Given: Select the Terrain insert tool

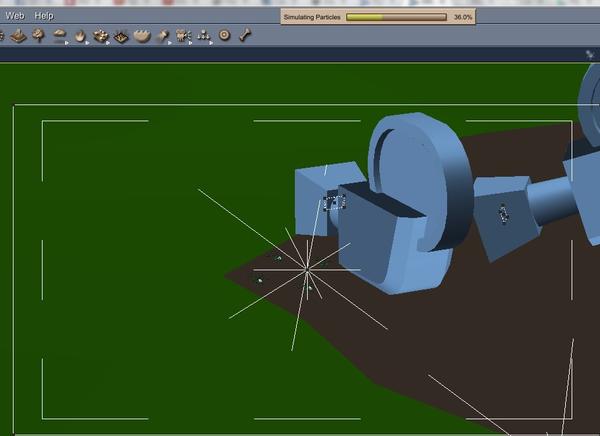Looking at the screenshot, I should [x=18, y=36].
